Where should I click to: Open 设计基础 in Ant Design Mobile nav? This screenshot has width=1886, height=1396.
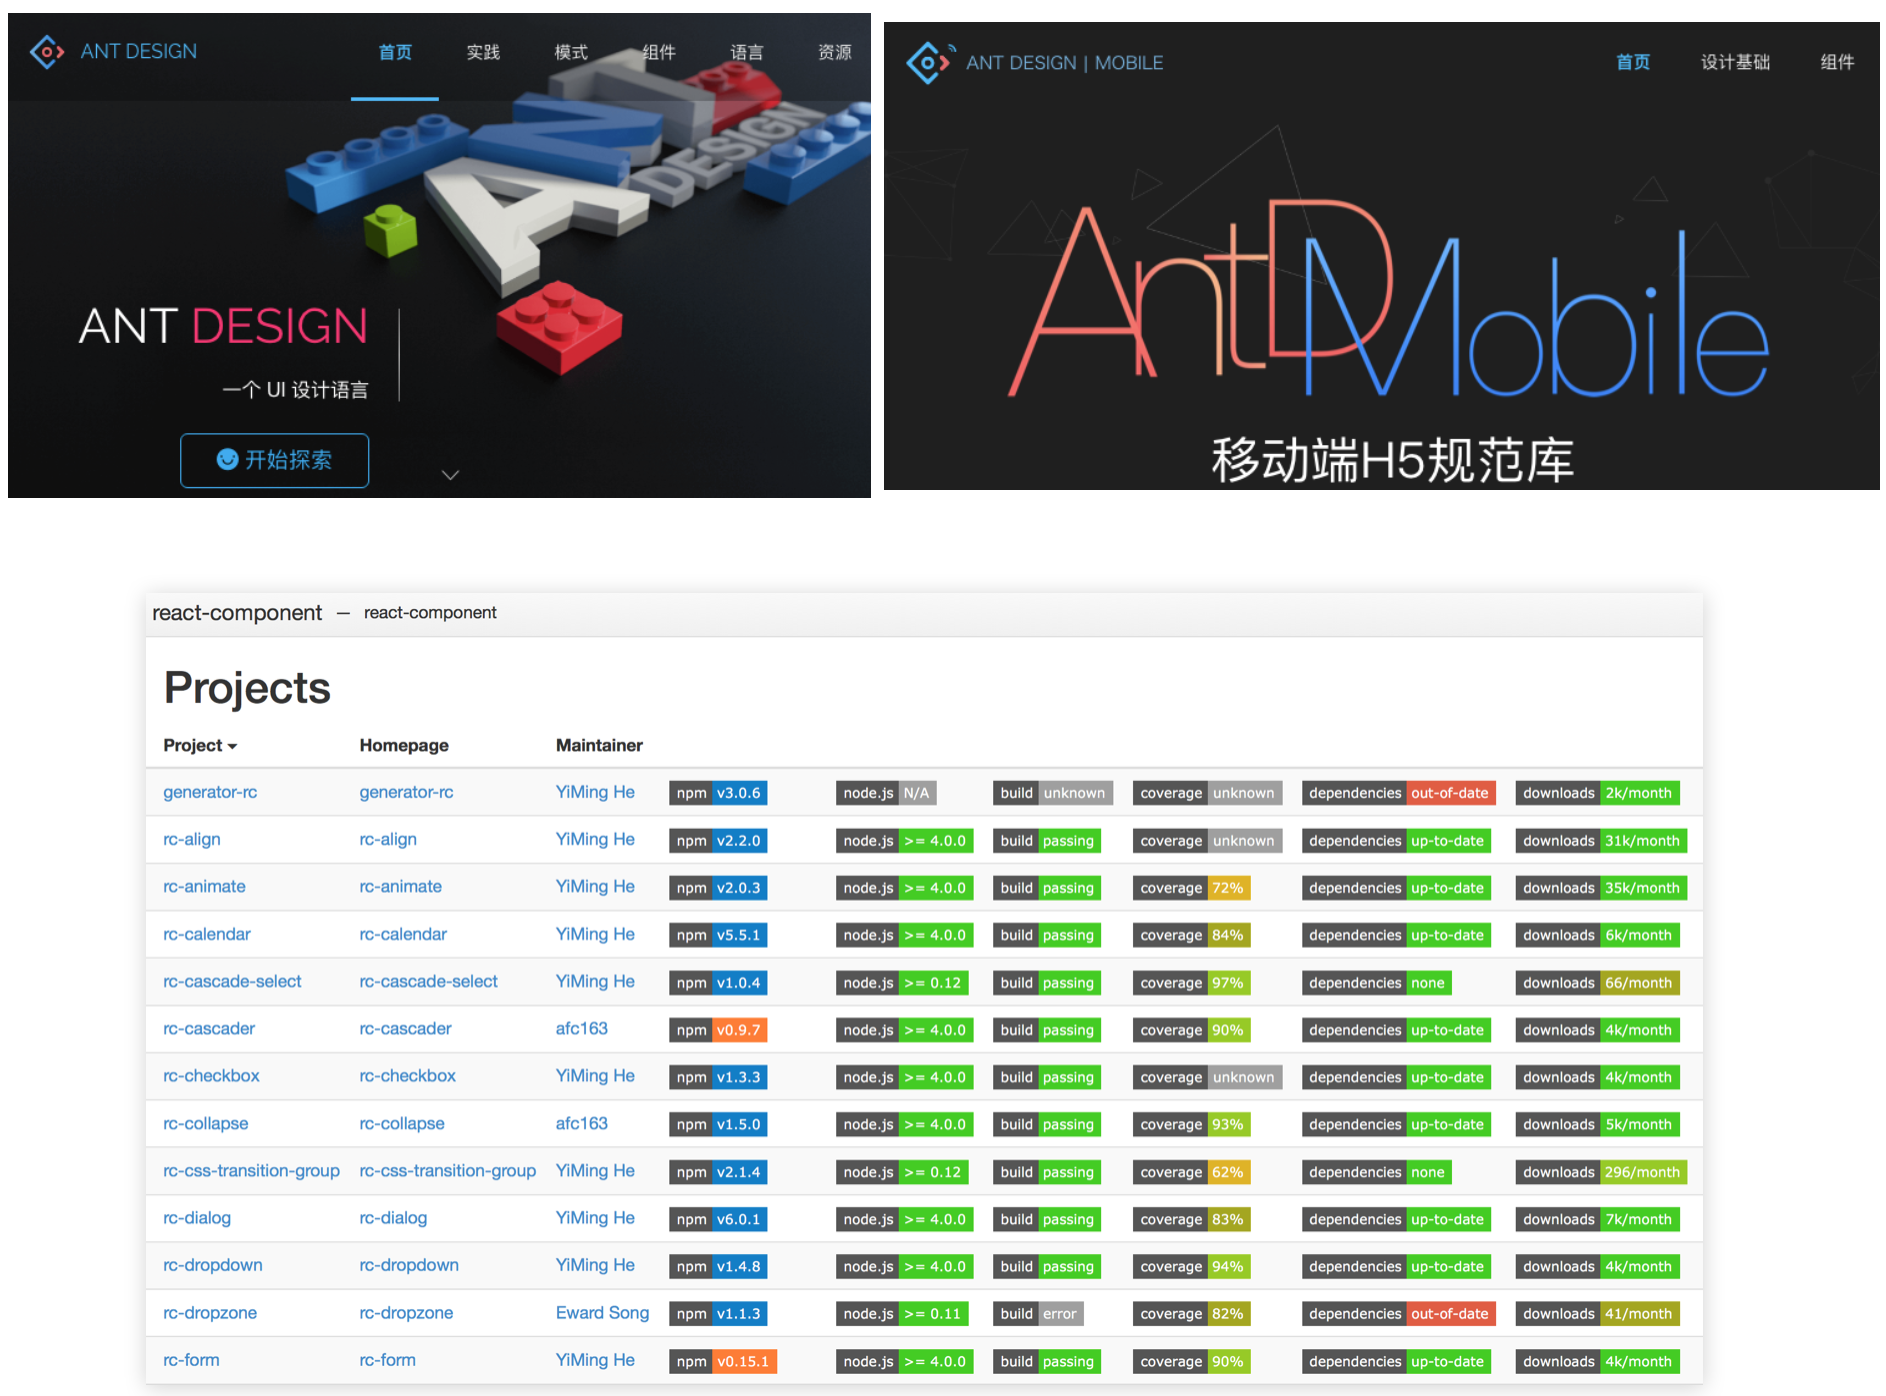click(x=1735, y=62)
